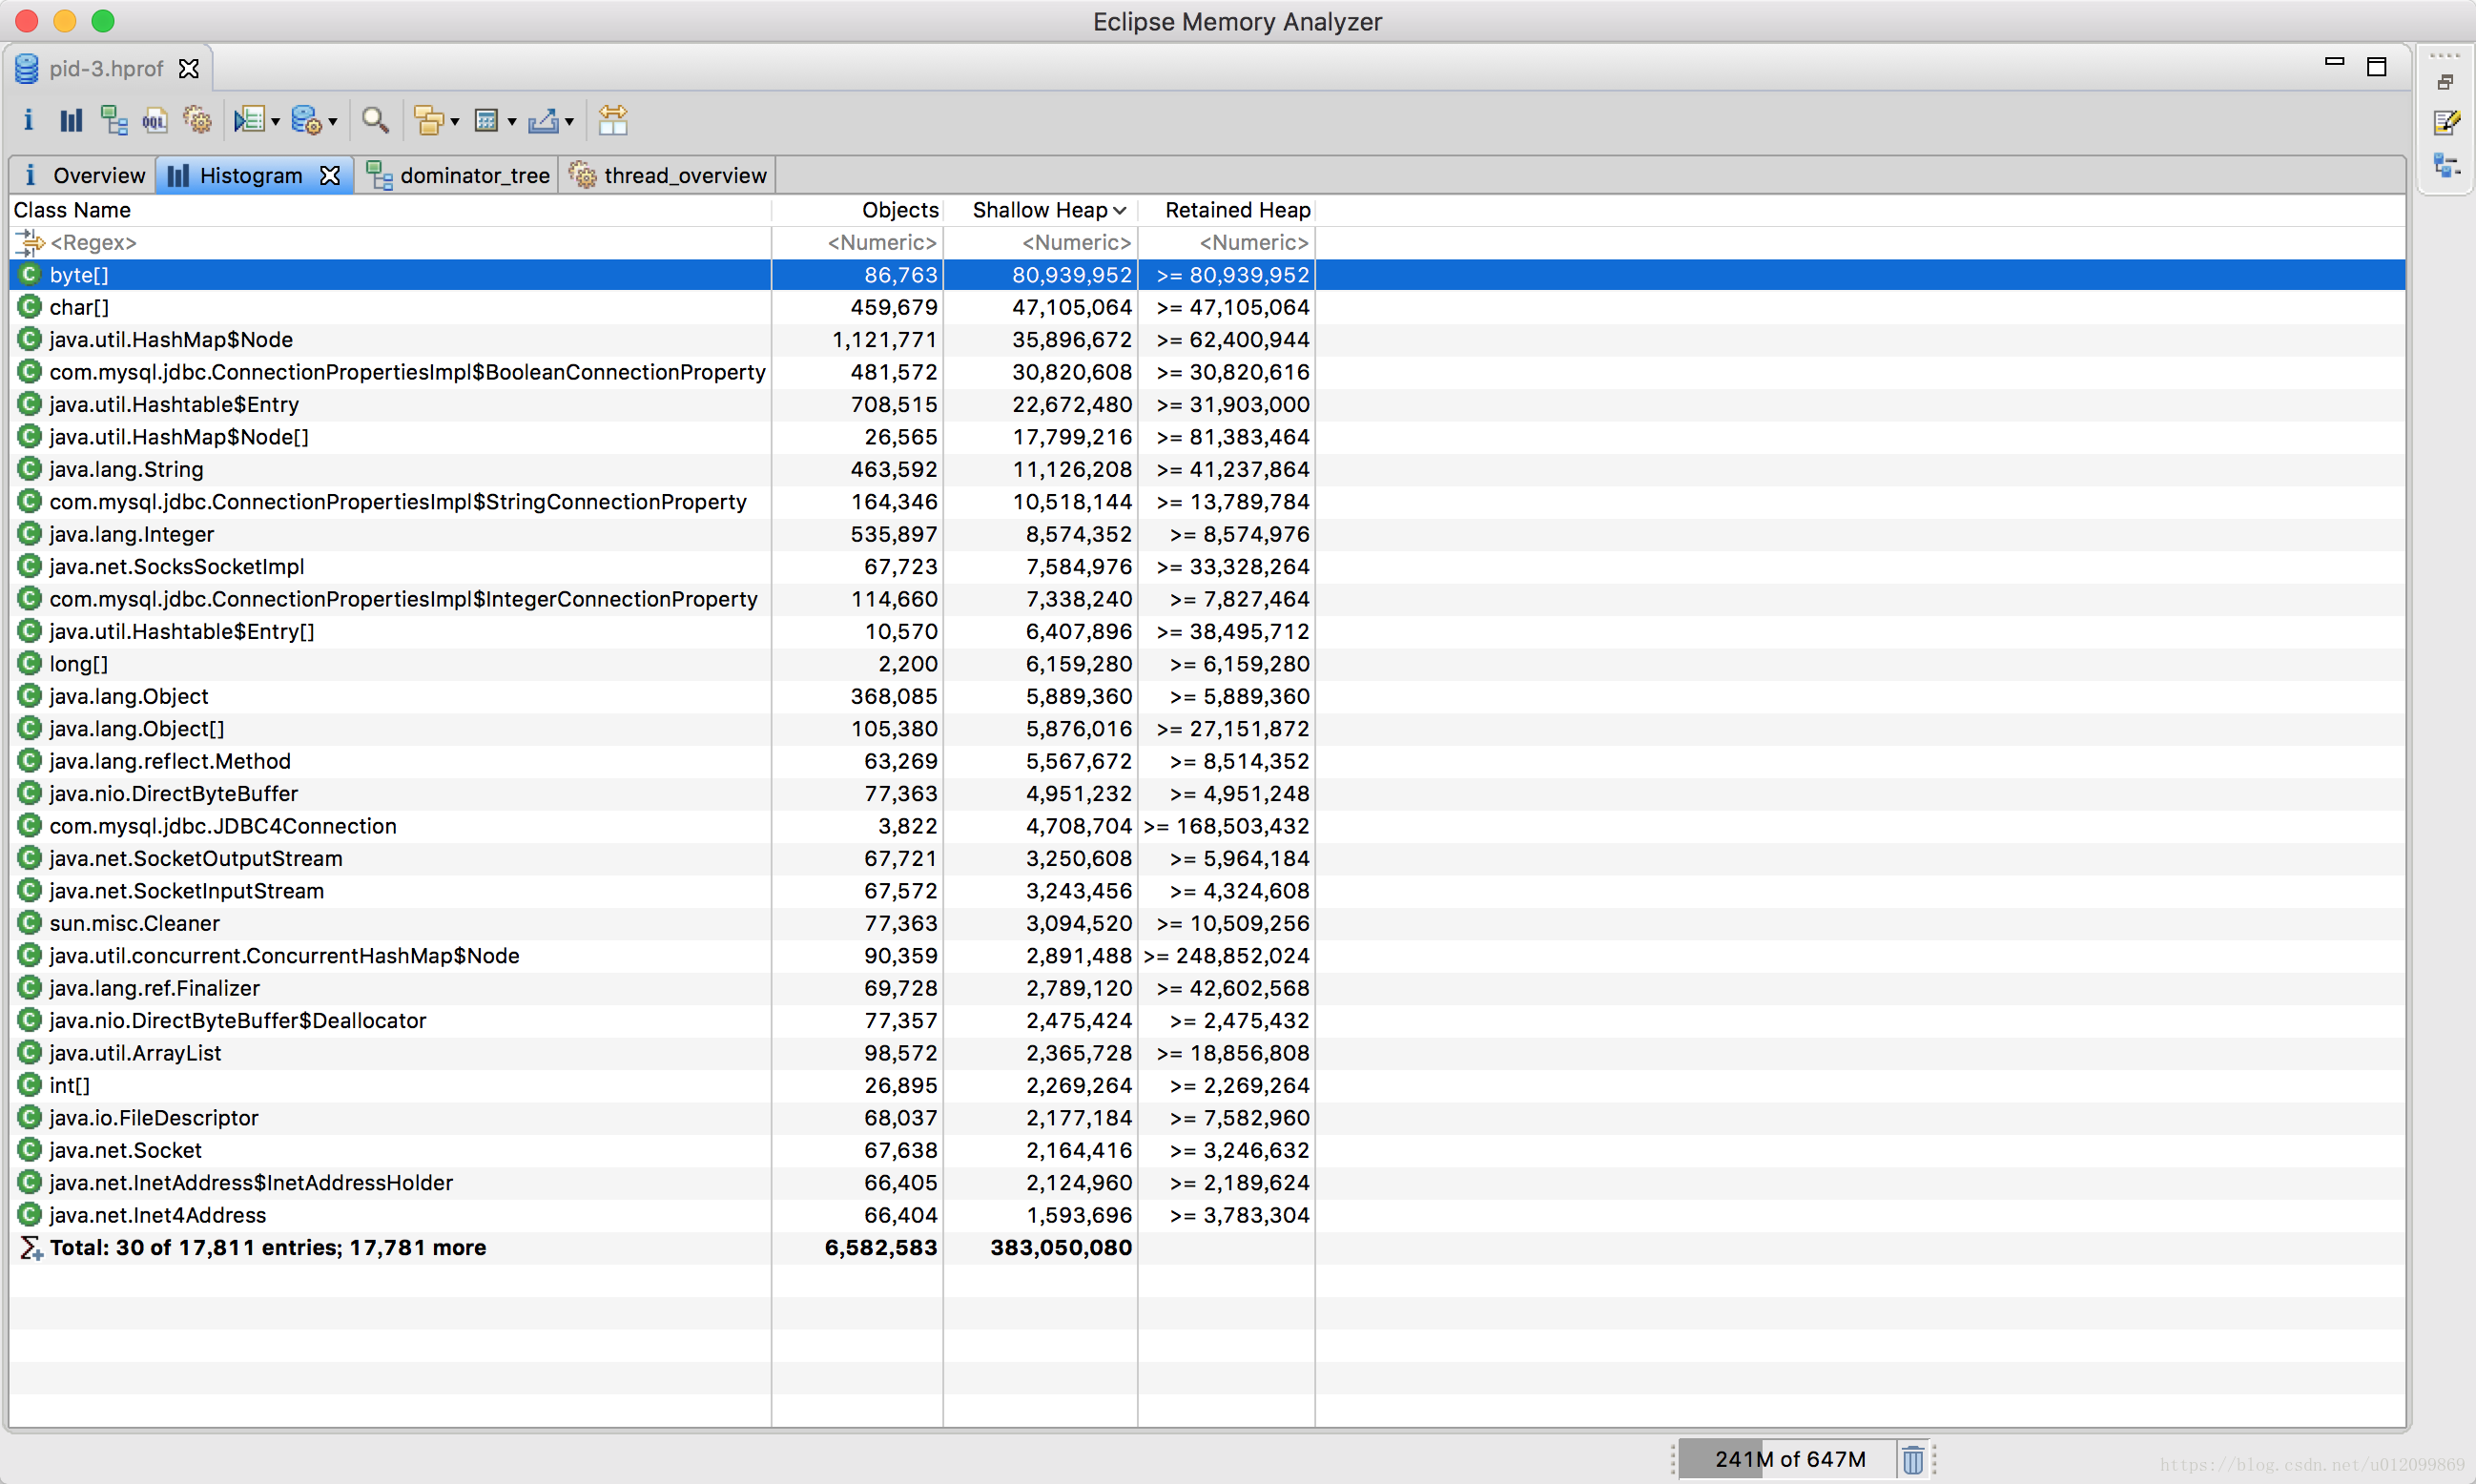
Task: Open the Navigation History icon in right trim
Action: 2446,166
